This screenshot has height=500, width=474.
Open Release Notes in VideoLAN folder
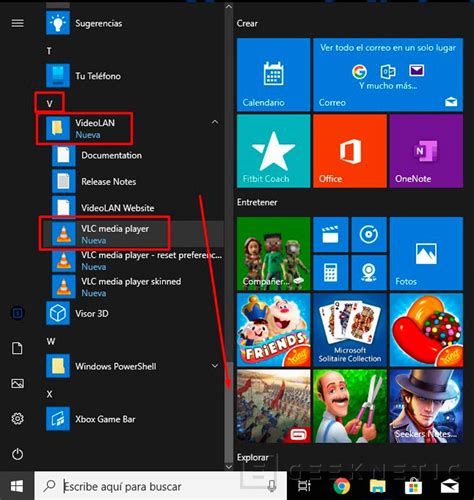137,182
